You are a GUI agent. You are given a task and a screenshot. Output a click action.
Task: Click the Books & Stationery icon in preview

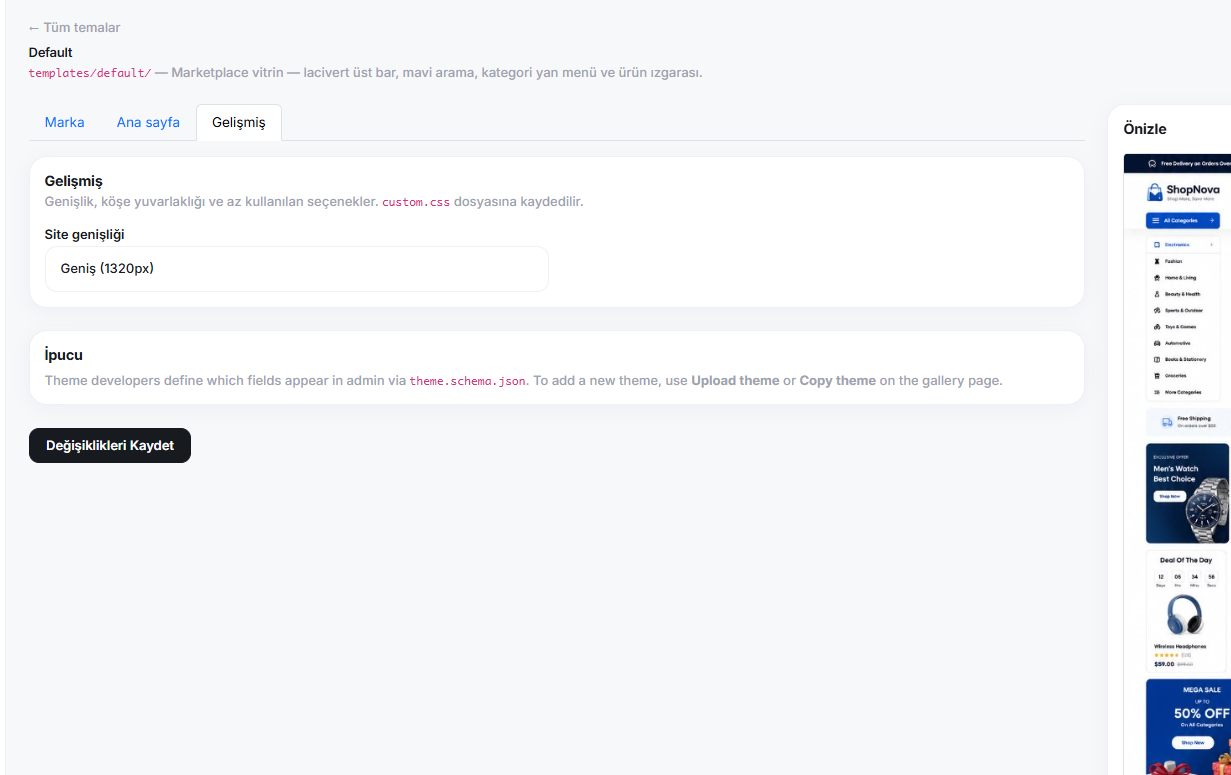(1157, 359)
